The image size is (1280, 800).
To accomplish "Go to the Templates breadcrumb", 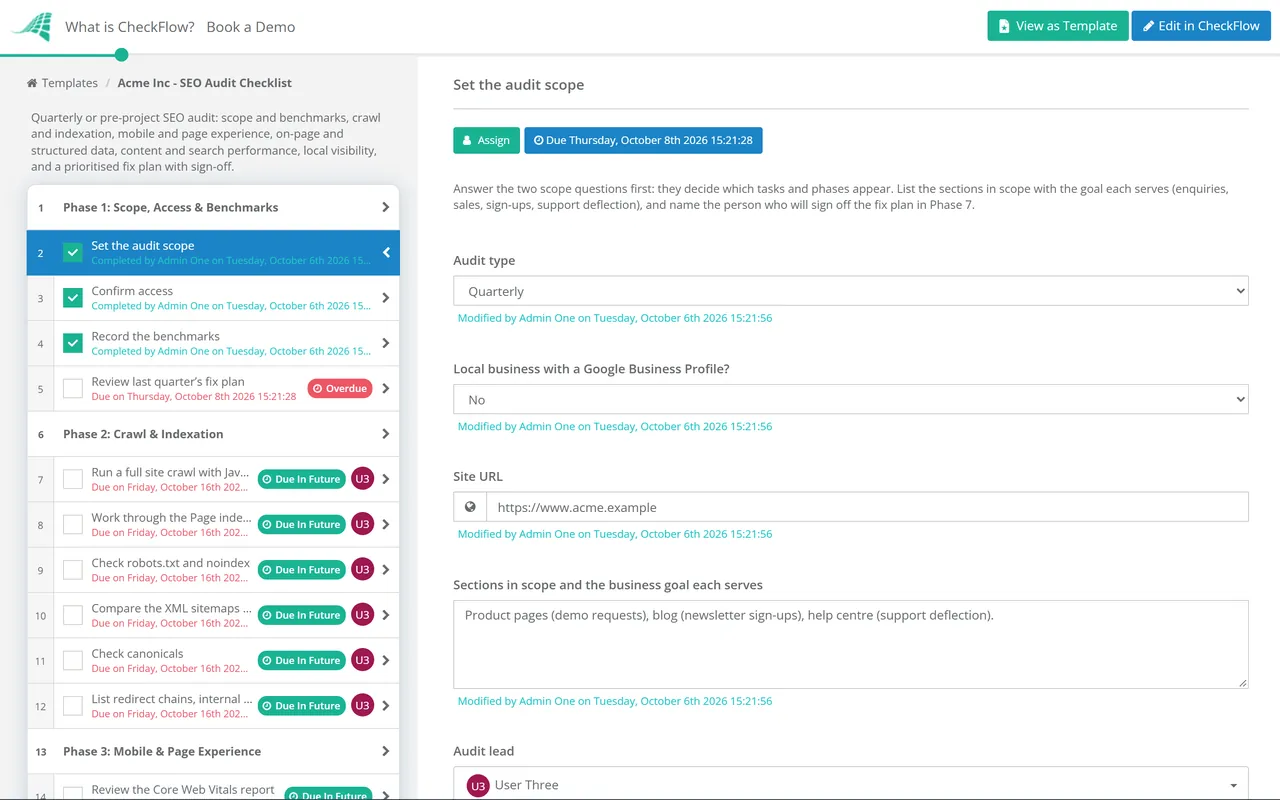I will (70, 83).
